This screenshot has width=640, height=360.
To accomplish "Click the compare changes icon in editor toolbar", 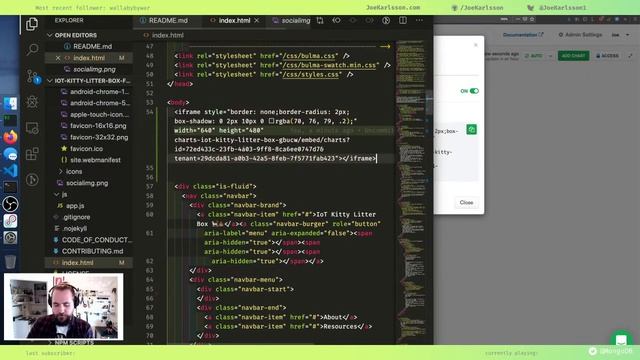I will 320,20.
